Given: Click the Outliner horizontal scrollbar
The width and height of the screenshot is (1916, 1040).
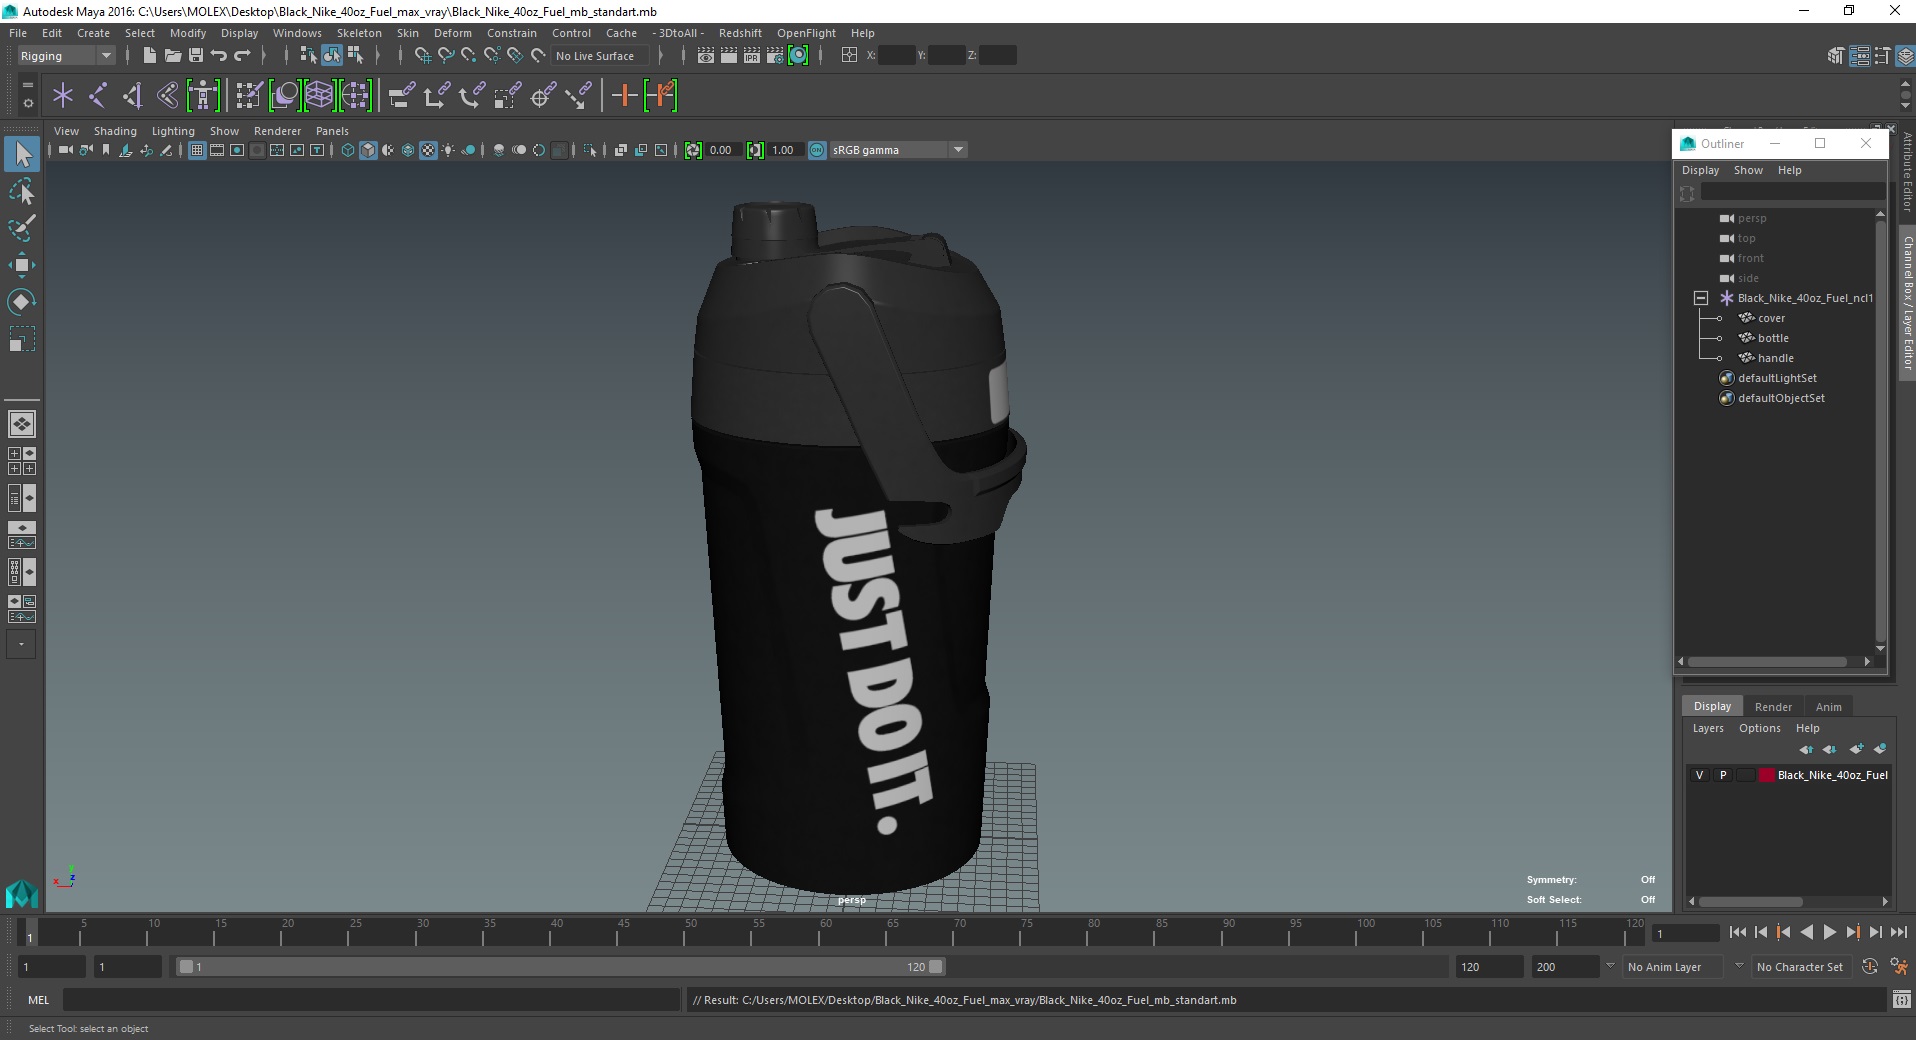Looking at the screenshot, I should coord(1767,662).
